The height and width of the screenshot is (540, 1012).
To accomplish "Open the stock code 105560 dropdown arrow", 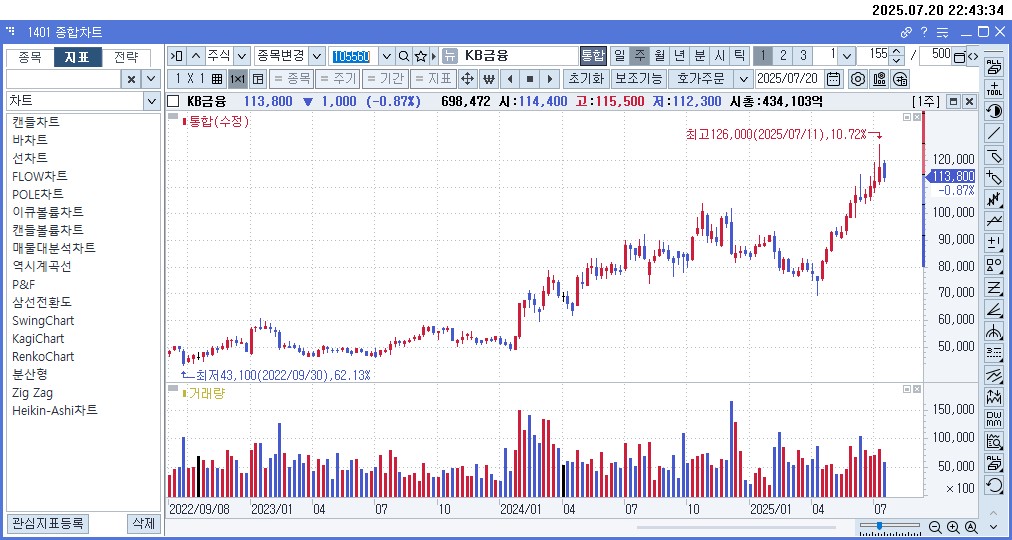I will pos(387,55).
